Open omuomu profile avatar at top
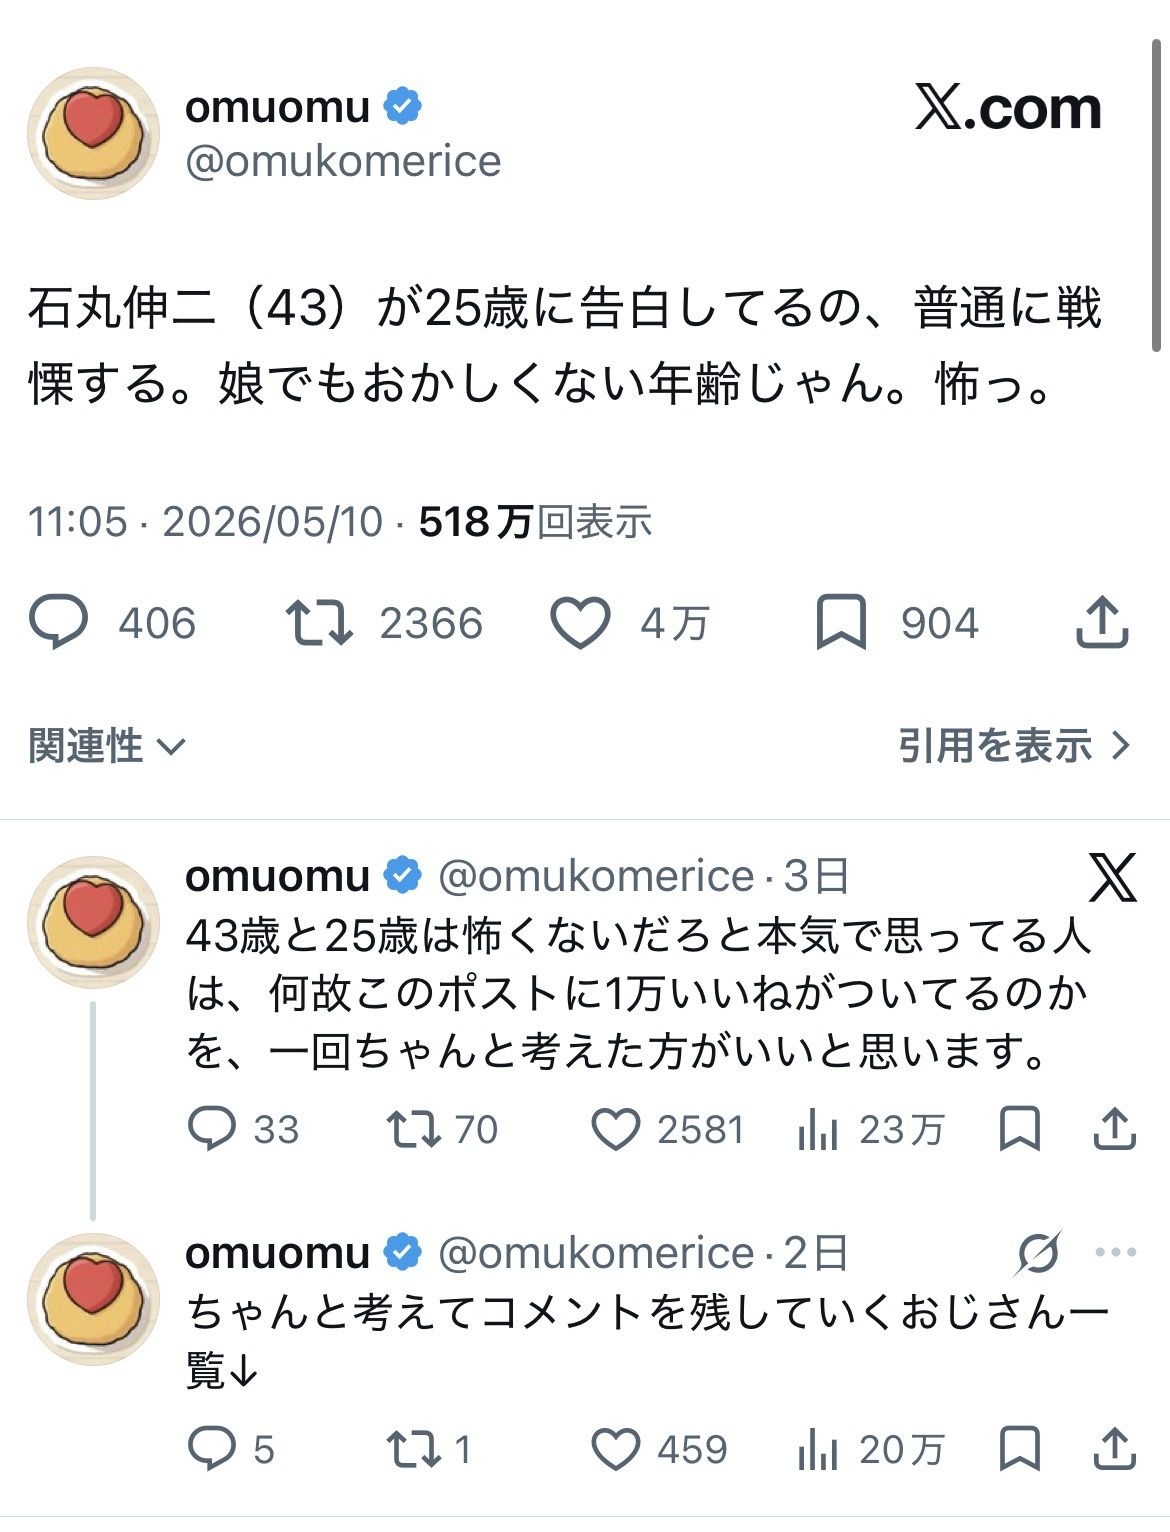 point(93,133)
